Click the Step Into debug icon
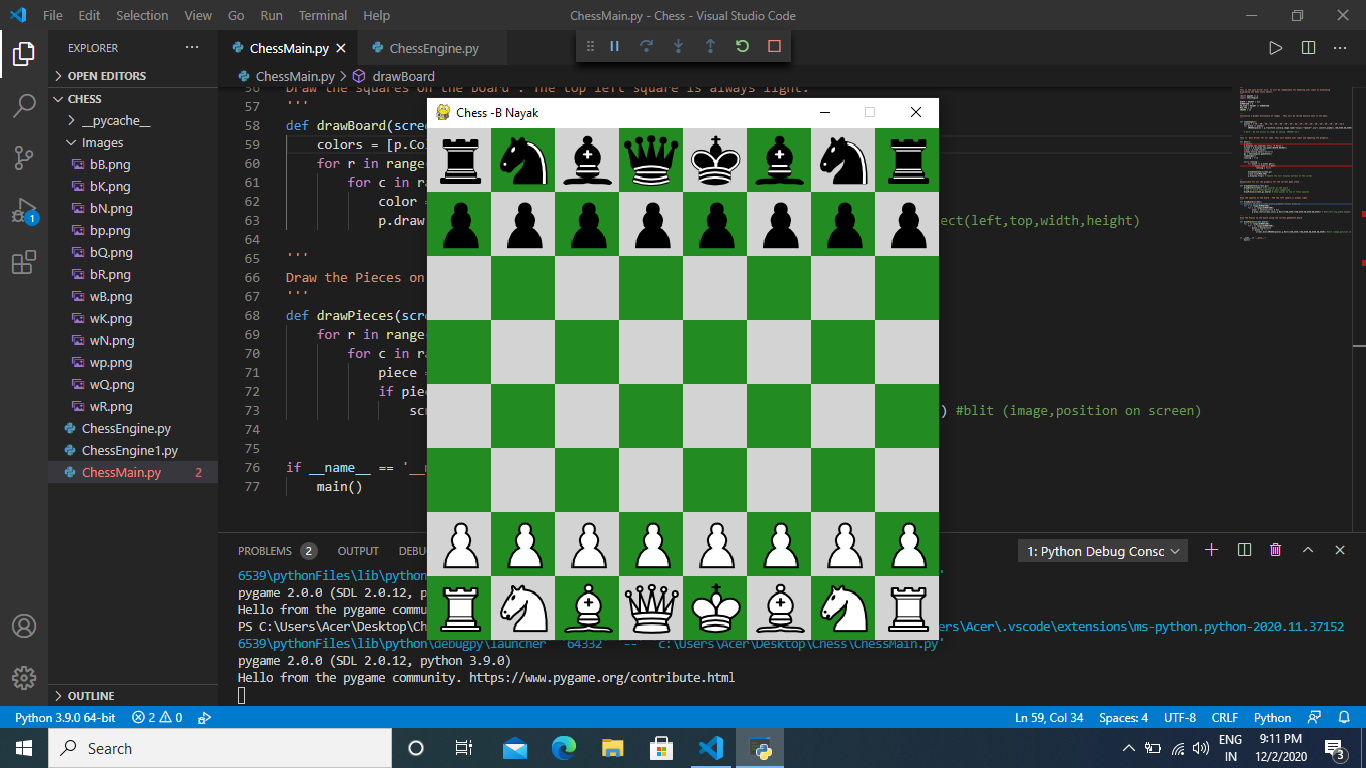The image size is (1366, 768). (x=679, y=45)
